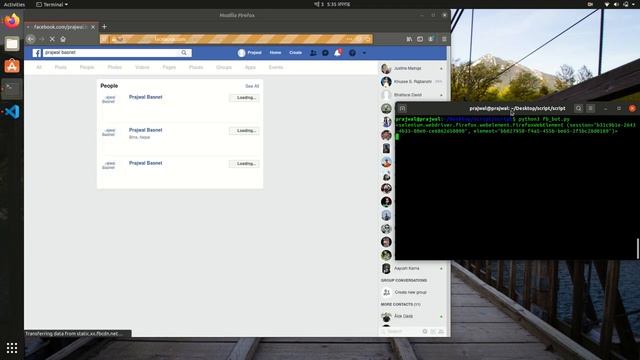Screen dimensions: 640x360
Task: Click terminal search icon
Action: coord(578,109)
